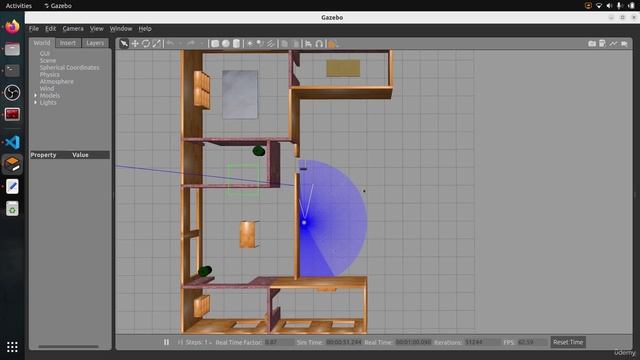
Task: Open Firefox from the dock
Action: (x=12, y=27)
